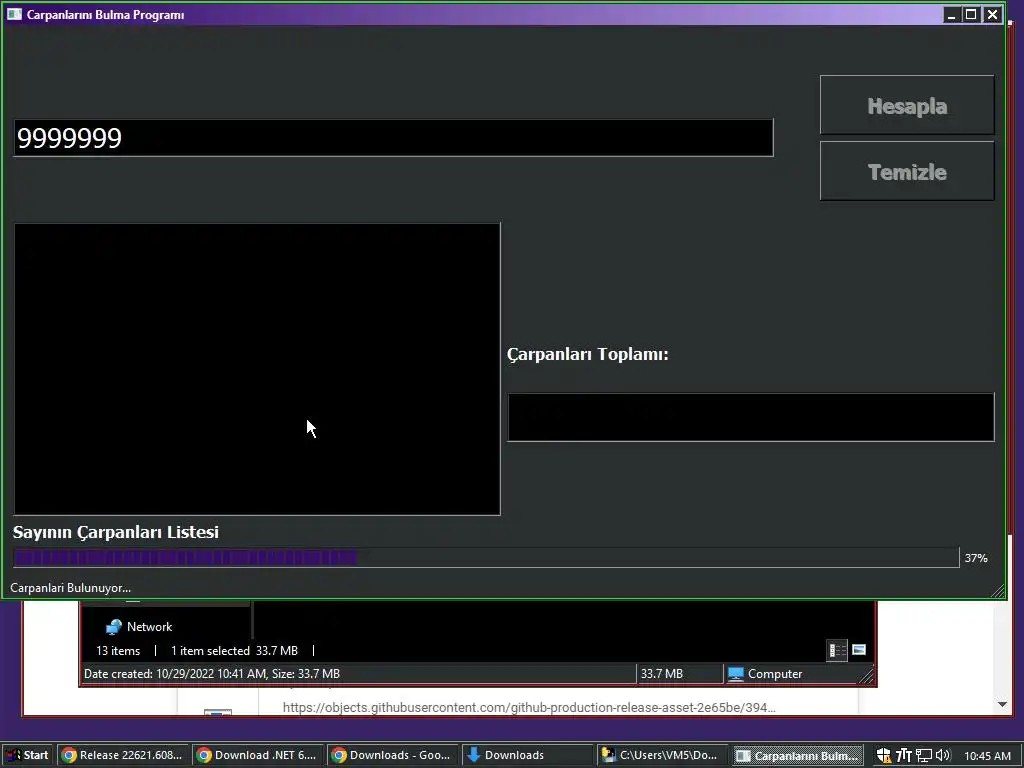Click the Carpanlari Bulunuyor... status text
The width and height of the screenshot is (1024, 768).
tap(71, 588)
